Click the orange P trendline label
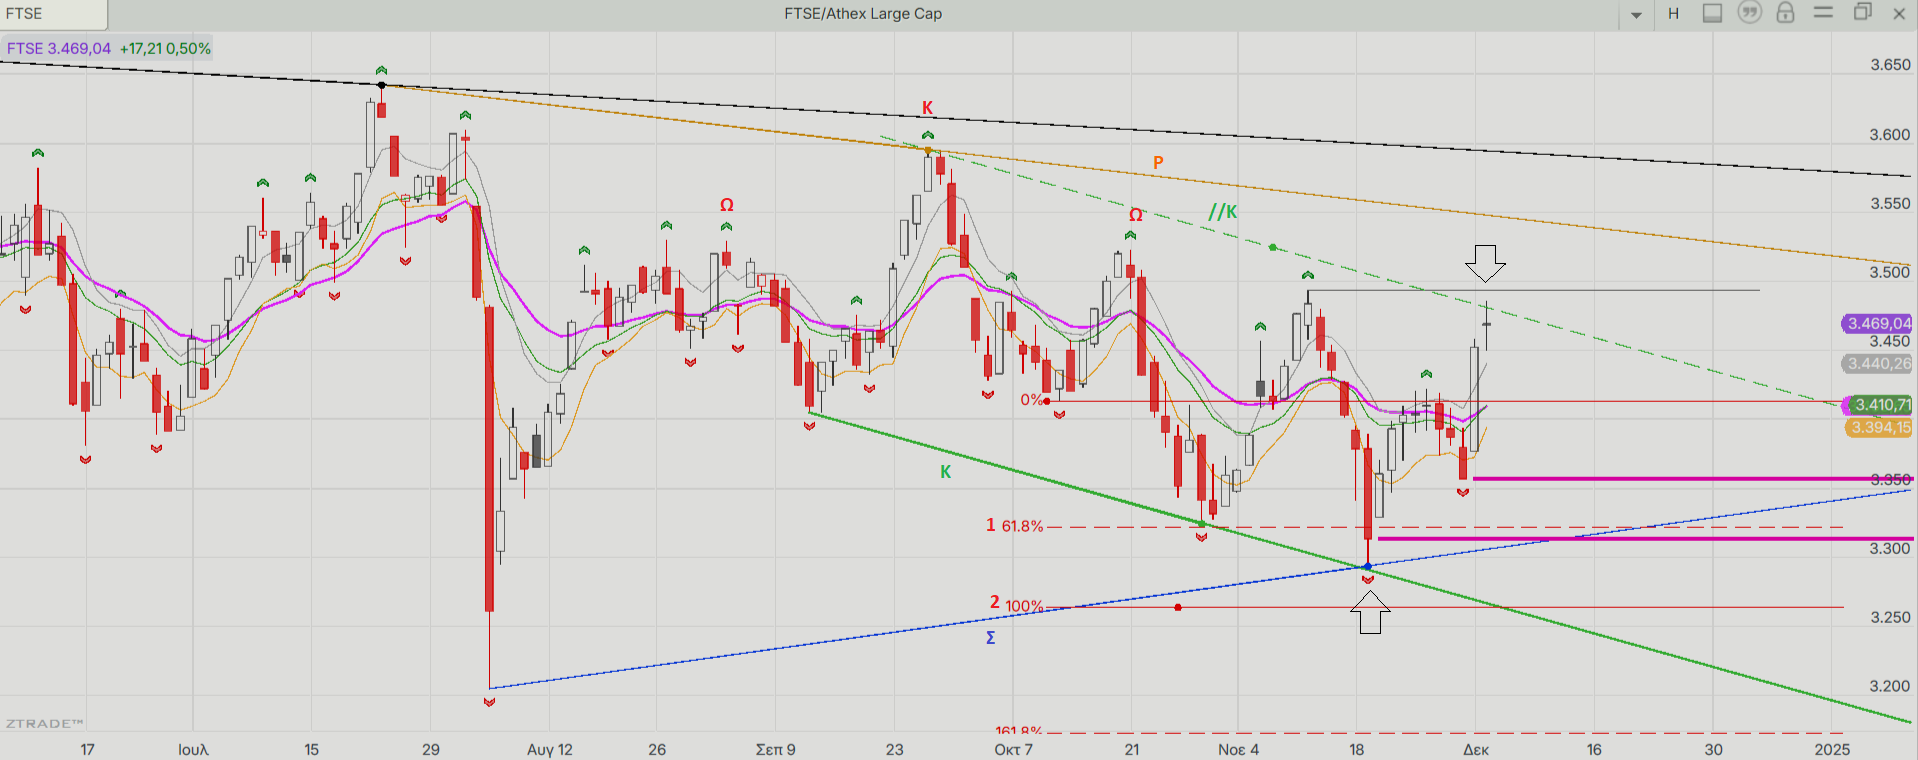The image size is (1918, 760). 1158,162
